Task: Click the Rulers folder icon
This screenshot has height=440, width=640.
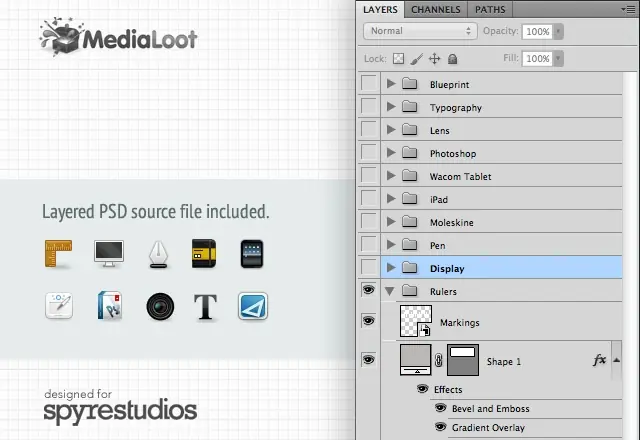Action: pos(409,291)
